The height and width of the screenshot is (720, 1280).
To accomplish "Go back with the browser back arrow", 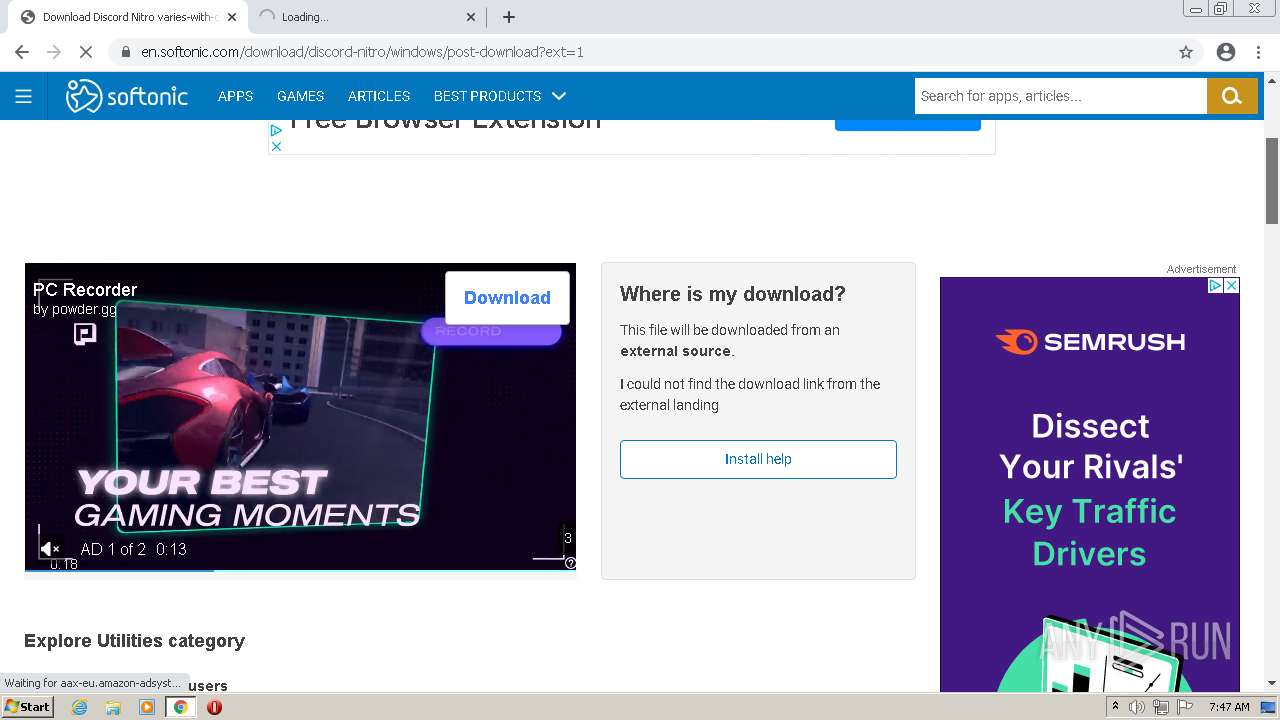I will (x=22, y=52).
